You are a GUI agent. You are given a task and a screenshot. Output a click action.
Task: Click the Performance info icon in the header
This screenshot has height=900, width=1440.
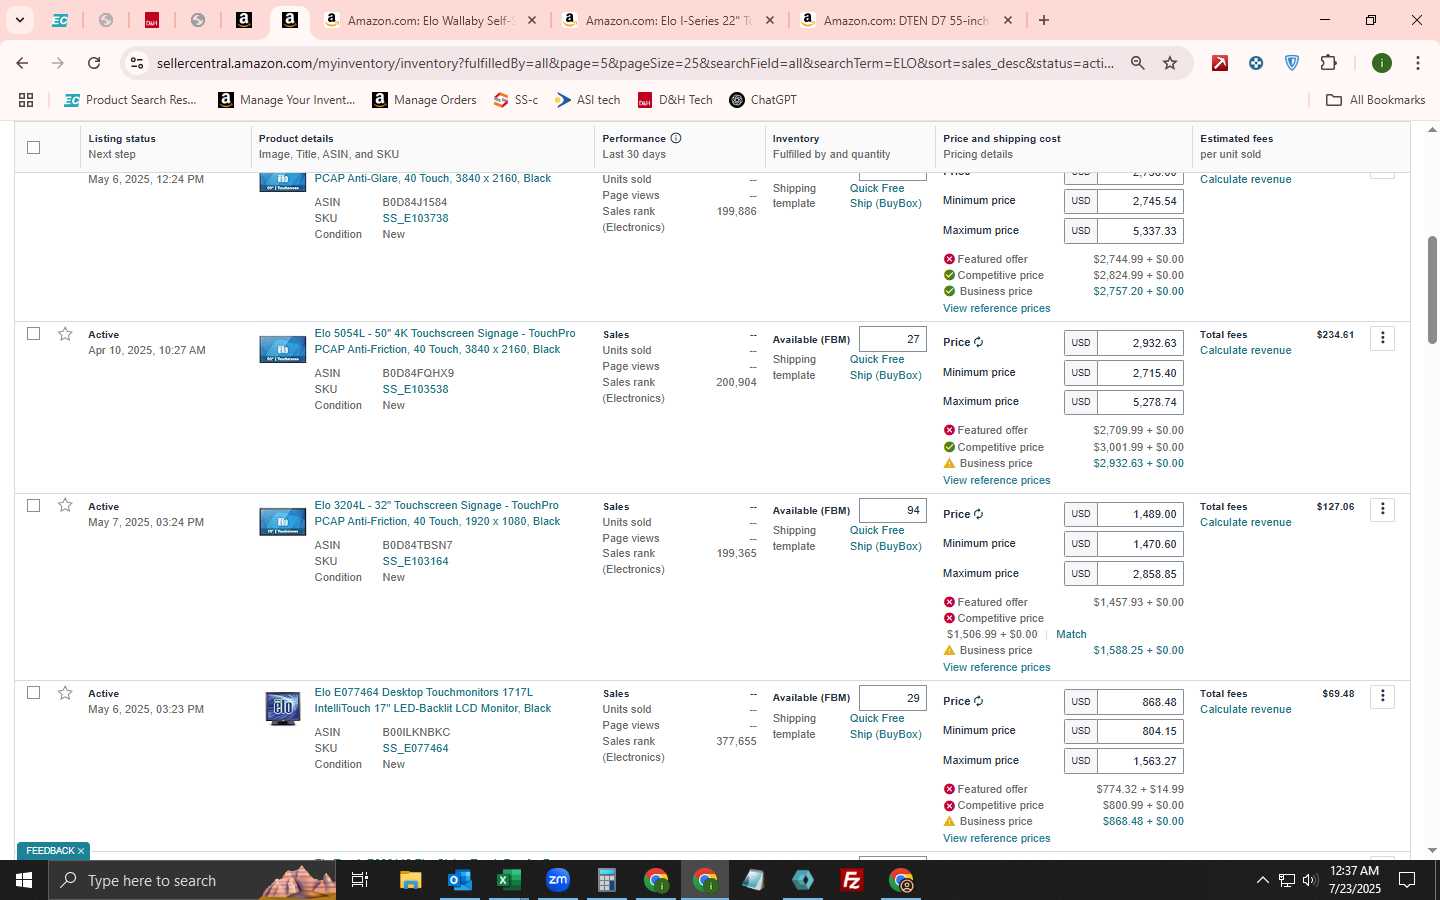[676, 138]
